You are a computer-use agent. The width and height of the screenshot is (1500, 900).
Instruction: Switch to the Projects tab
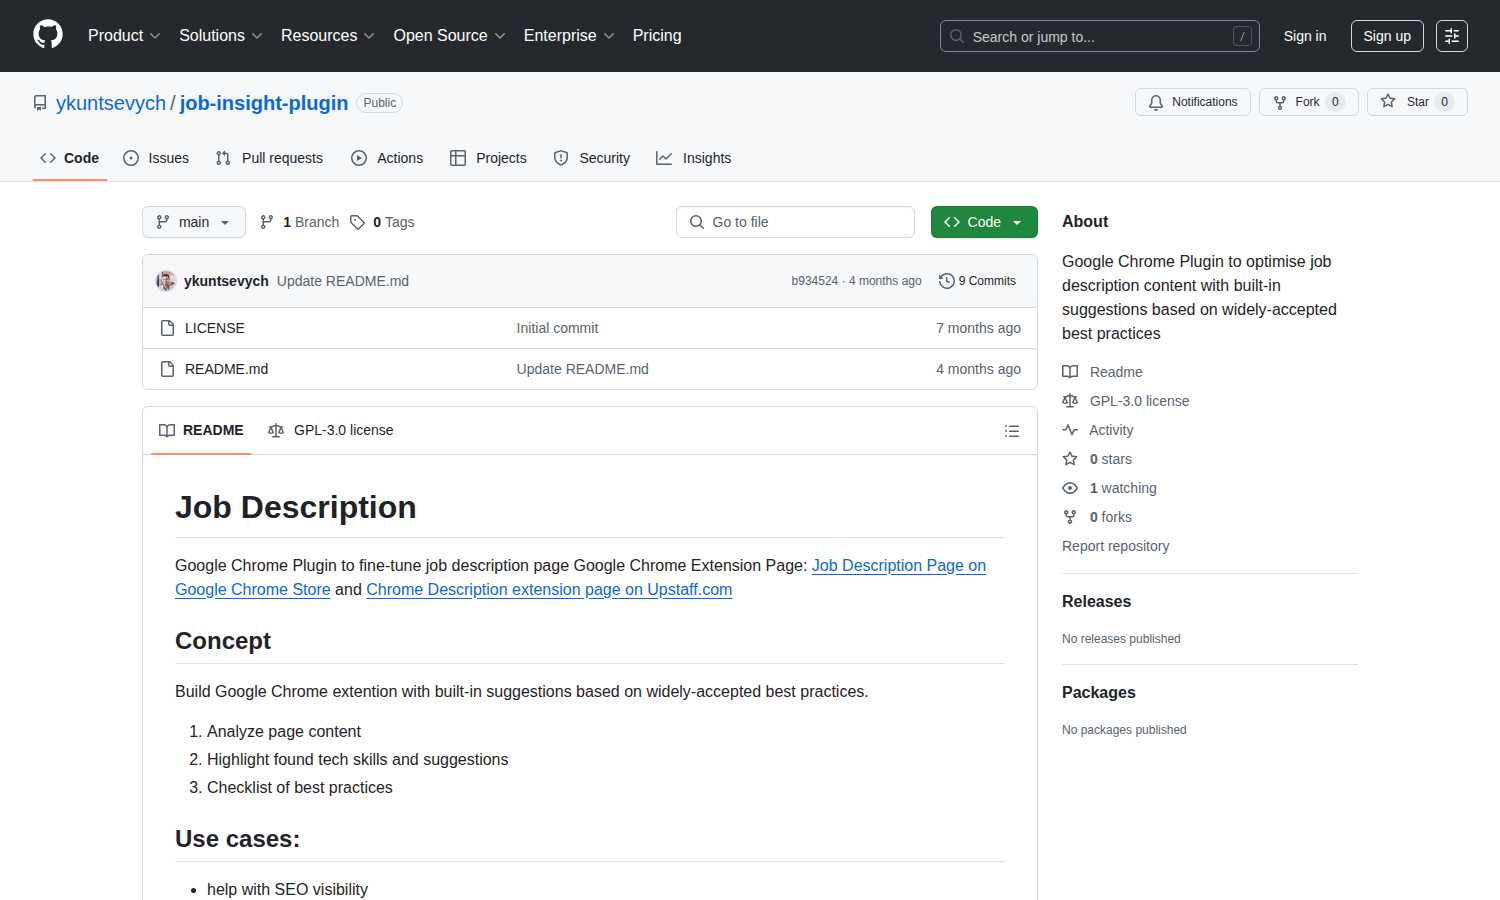(488, 158)
